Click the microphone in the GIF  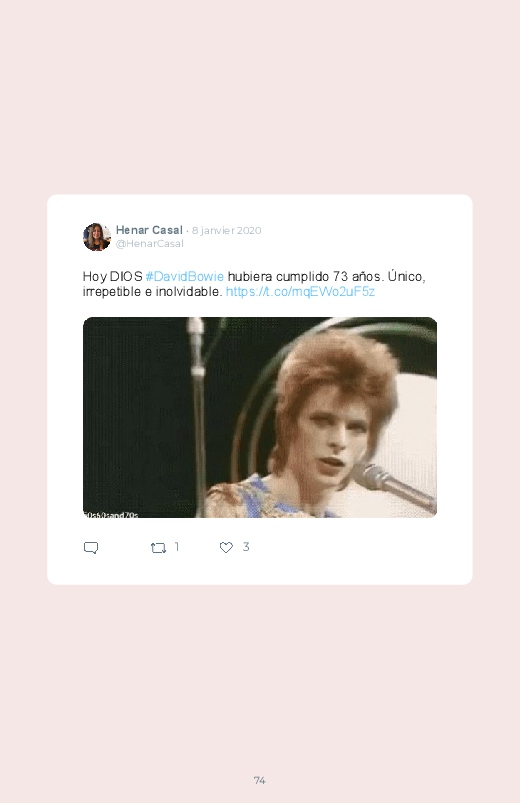(x=394, y=485)
